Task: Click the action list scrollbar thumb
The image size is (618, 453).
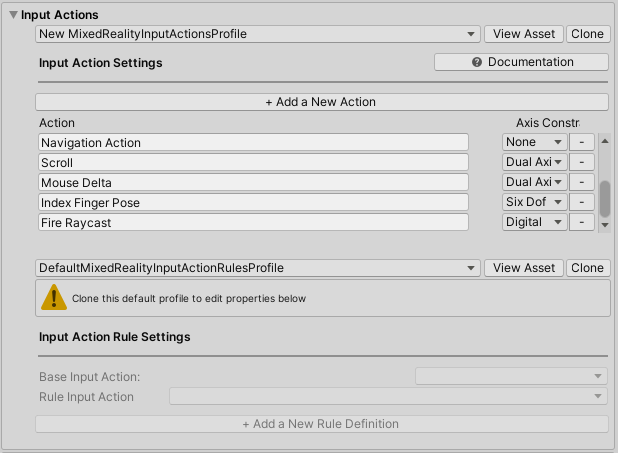Action: 605,199
